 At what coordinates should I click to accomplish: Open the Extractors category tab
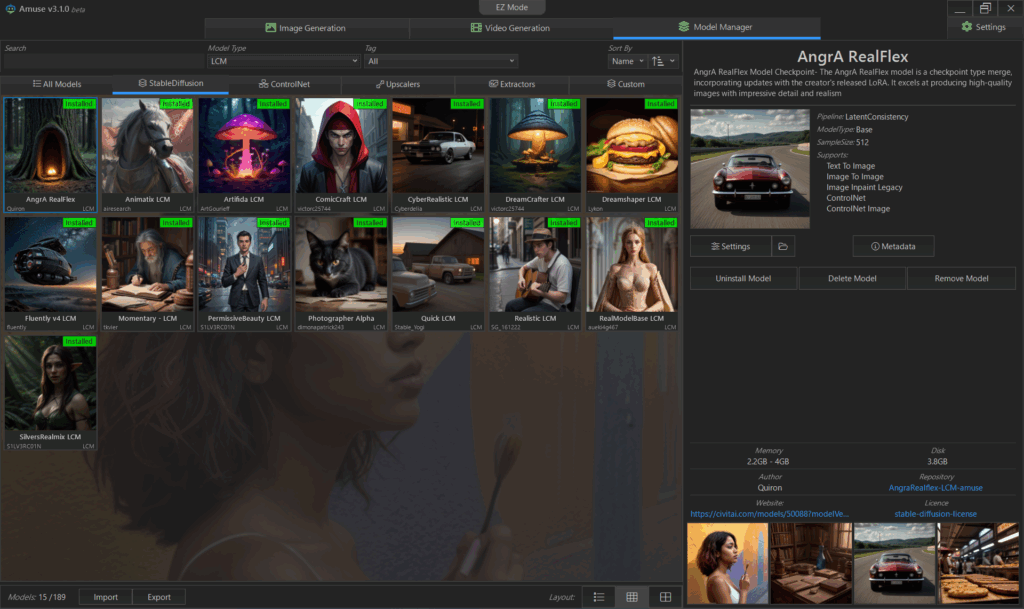[x=512, y=84]
